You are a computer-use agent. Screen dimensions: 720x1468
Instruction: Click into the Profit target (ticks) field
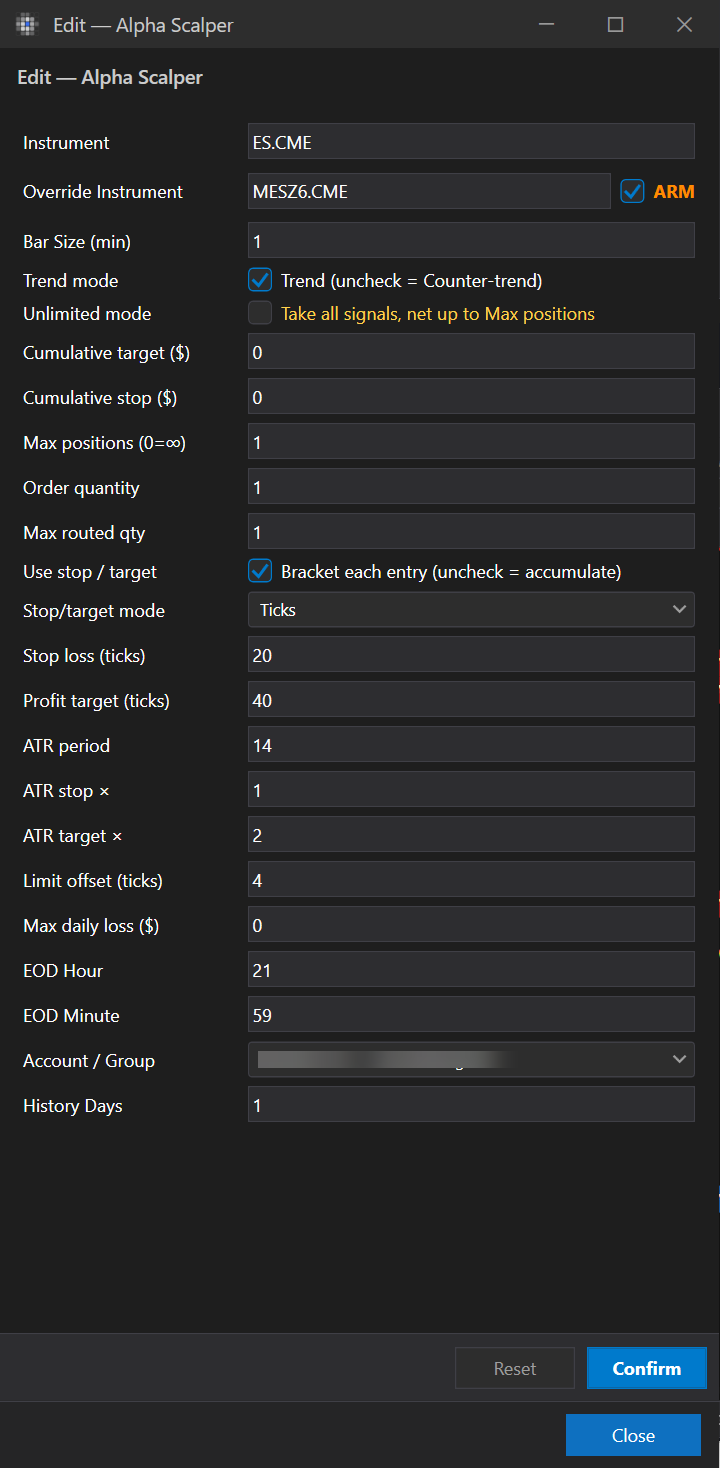click(x=471, y=700)
